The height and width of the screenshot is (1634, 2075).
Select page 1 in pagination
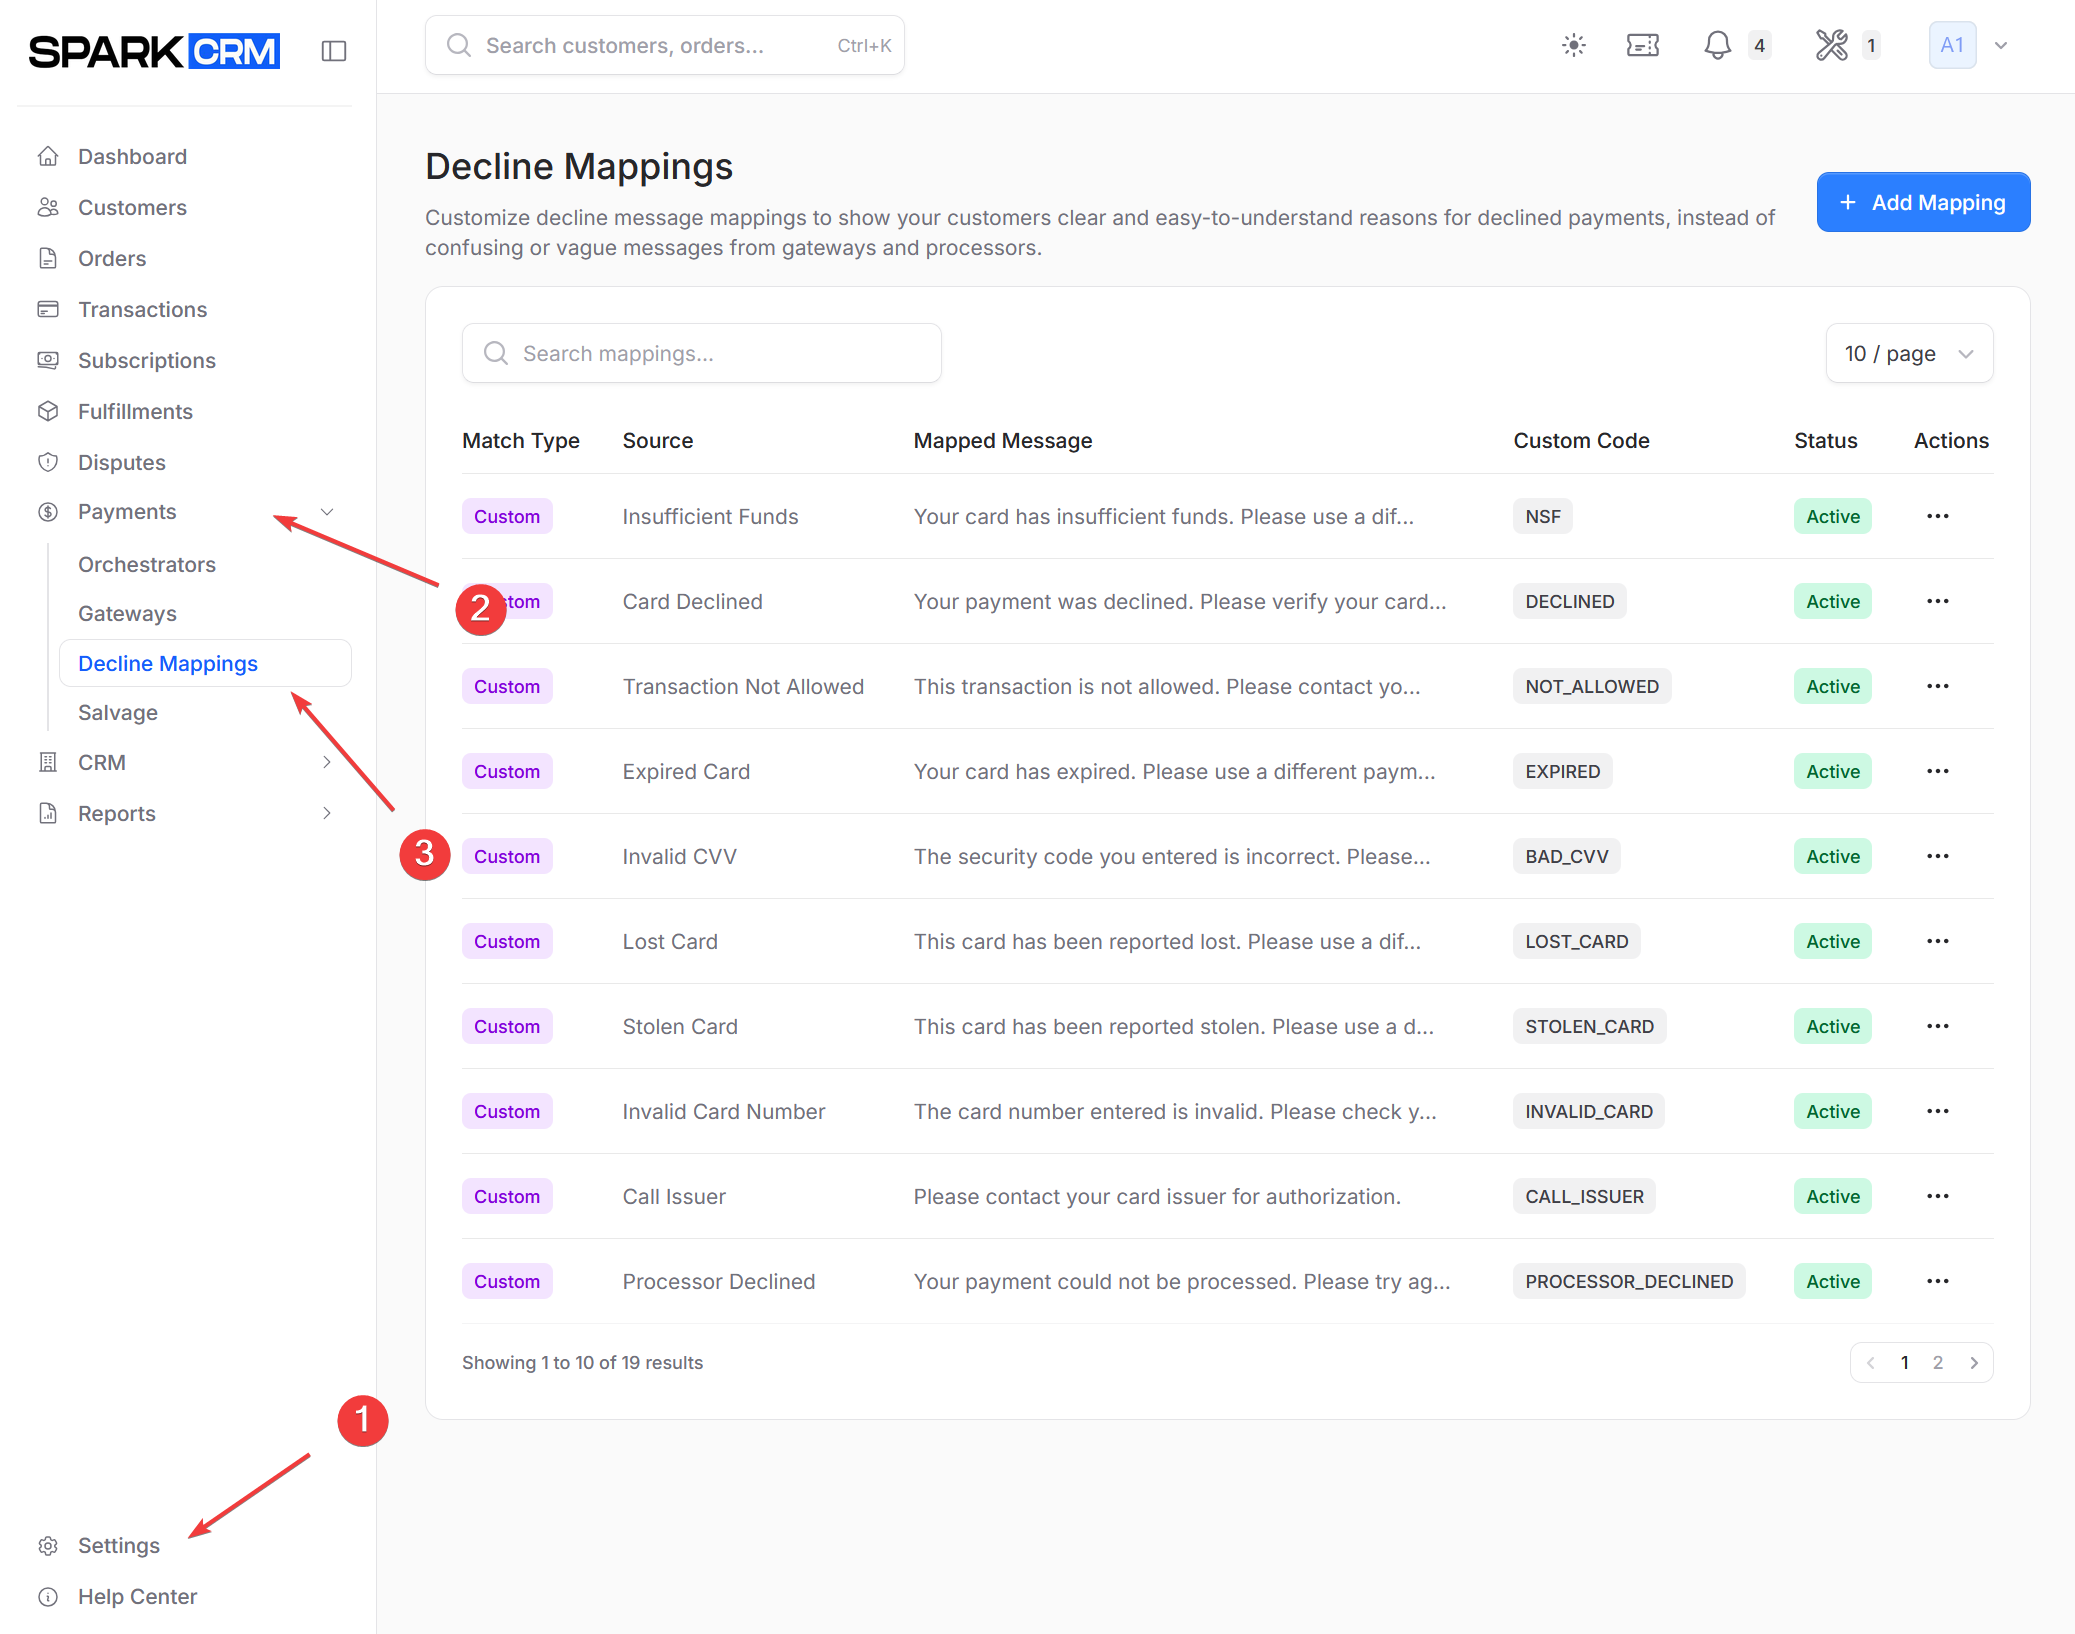tap(1905, 1362)
